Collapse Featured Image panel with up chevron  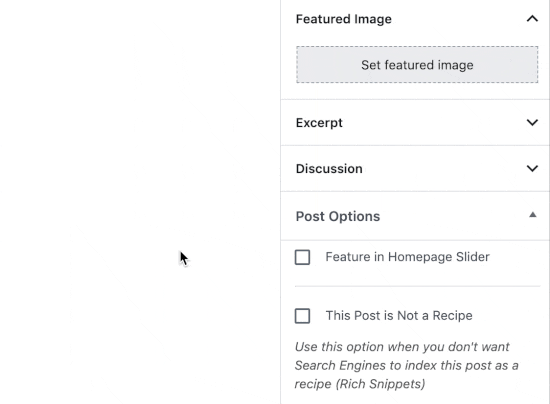(532, 19)
